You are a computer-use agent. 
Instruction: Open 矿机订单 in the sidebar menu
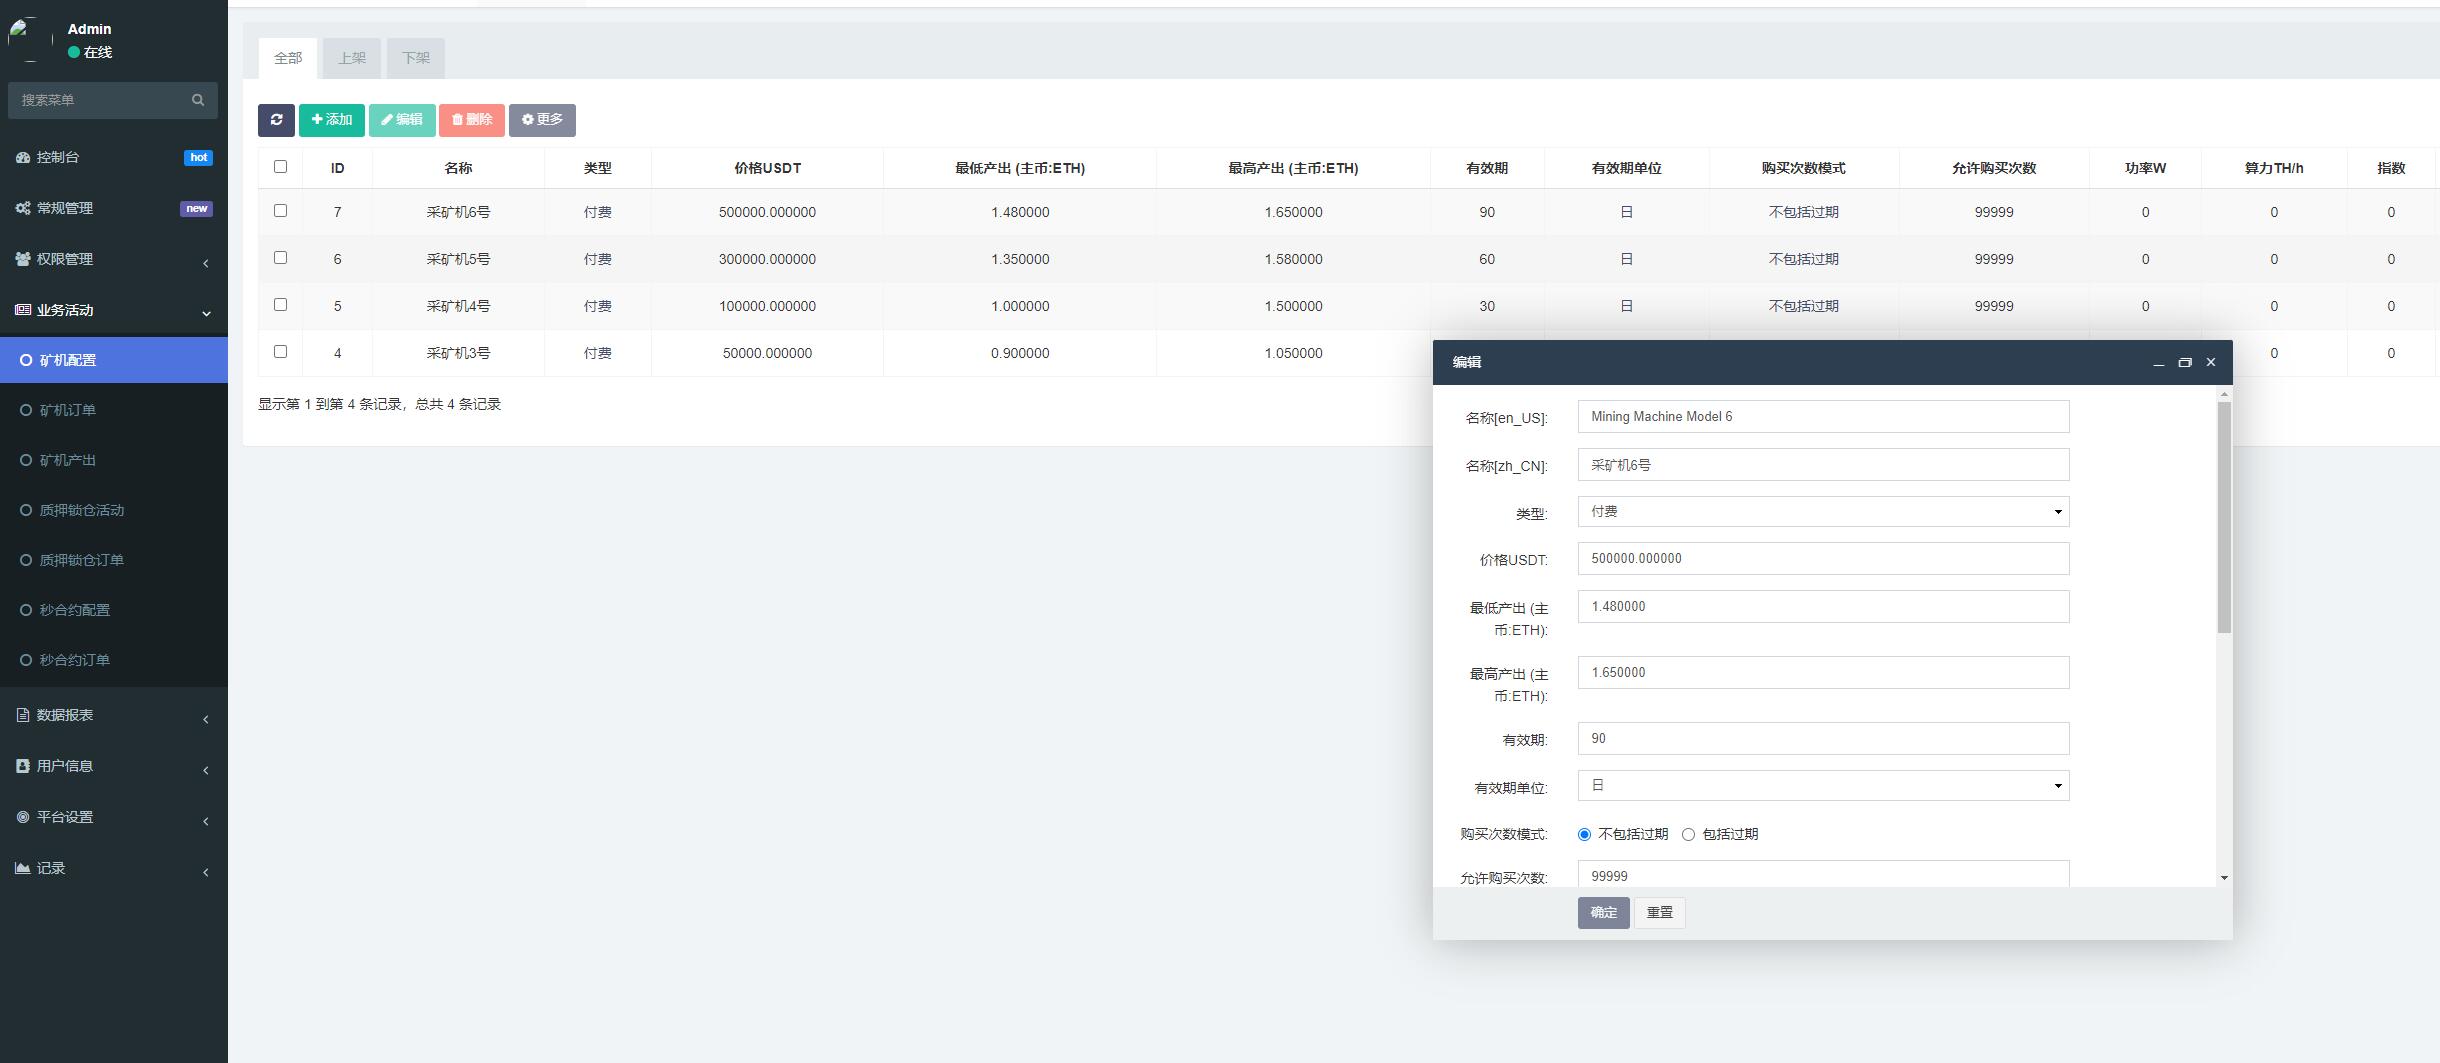(68, 410)
